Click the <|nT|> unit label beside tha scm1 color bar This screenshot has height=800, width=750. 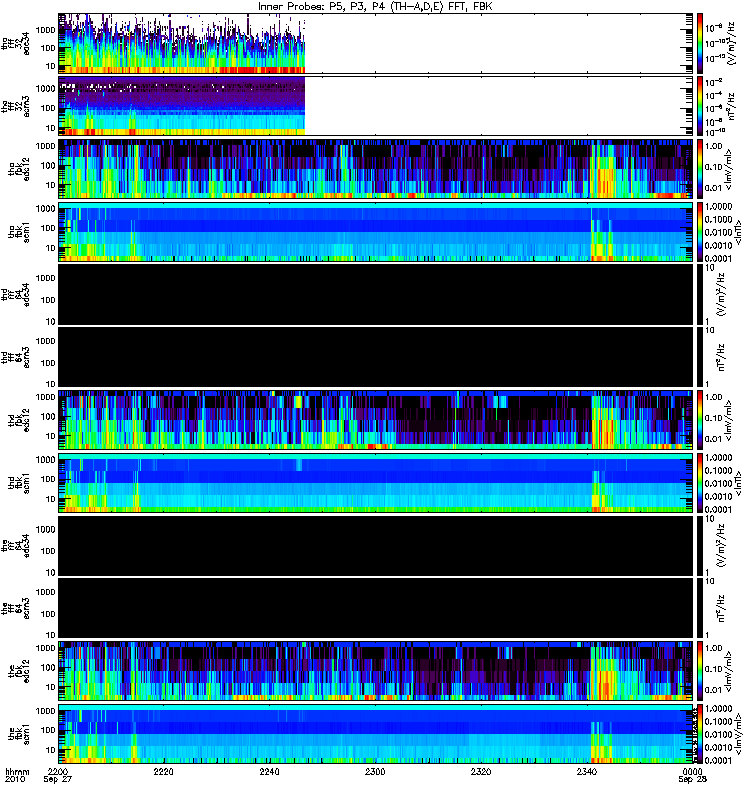point(738,232)
